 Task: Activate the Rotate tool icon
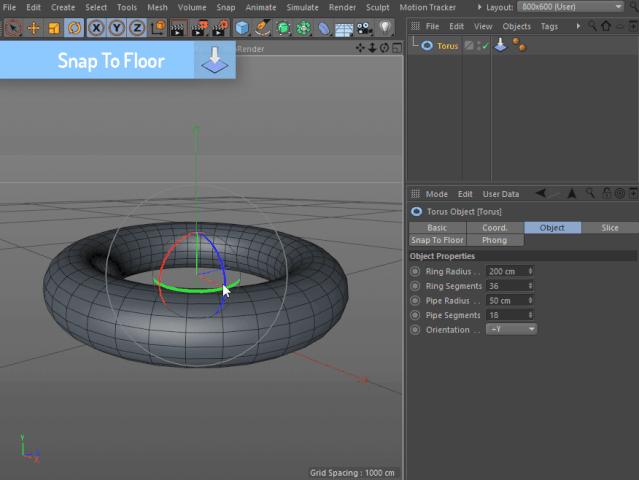pyautogui.click(x=73, y=28)
